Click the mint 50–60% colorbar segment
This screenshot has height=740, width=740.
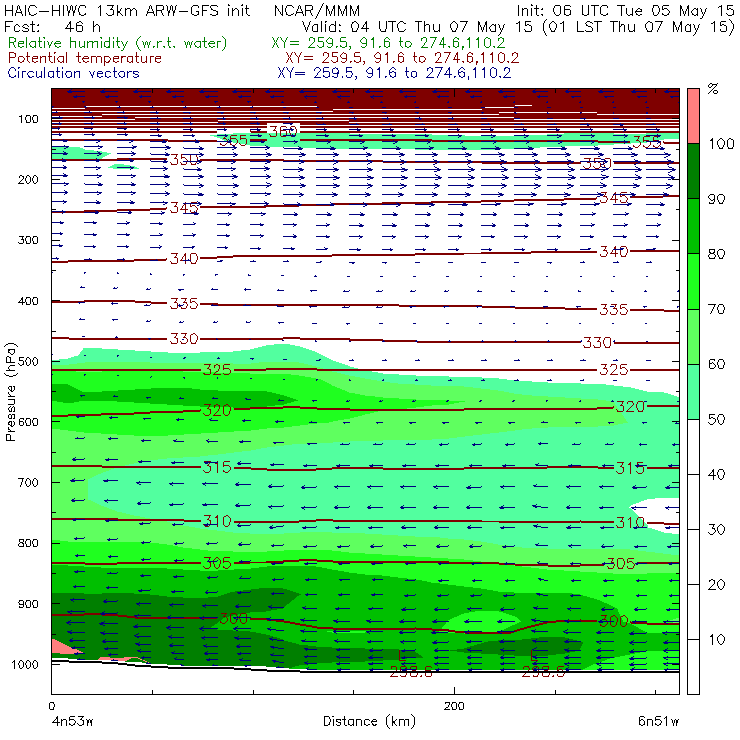coord(693,392)
